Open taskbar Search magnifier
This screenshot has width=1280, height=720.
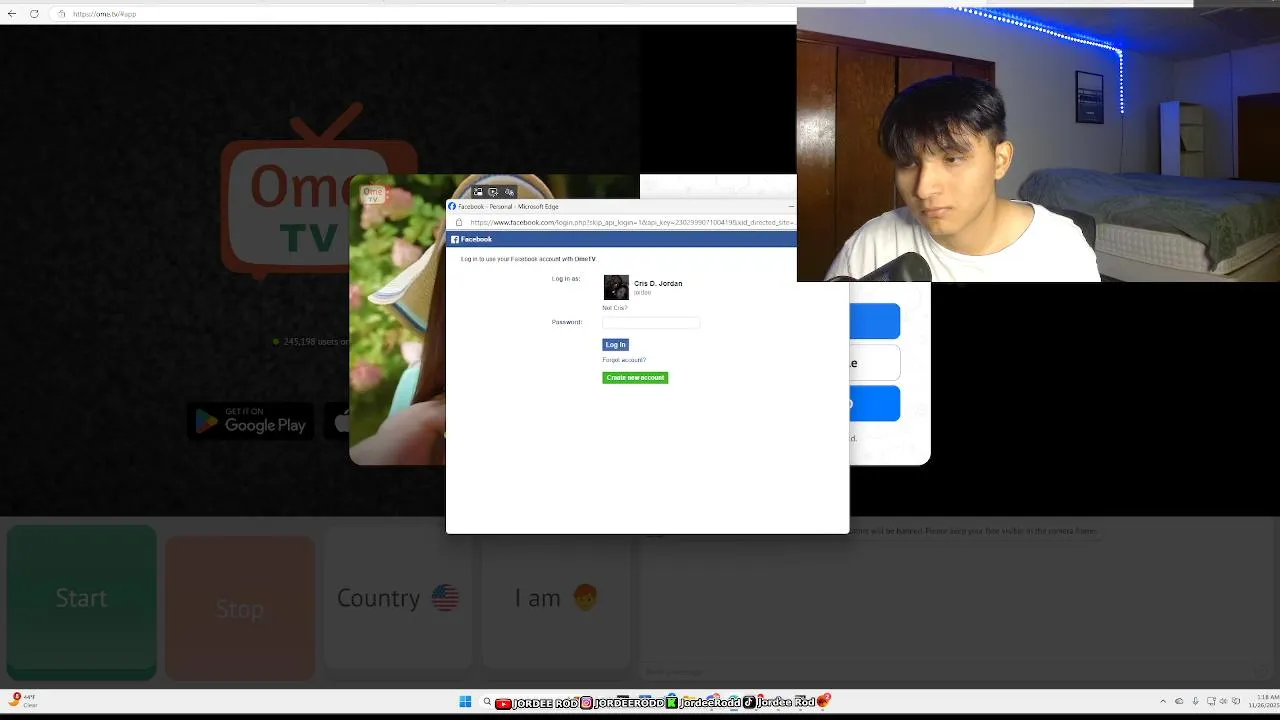[x=487, y=702]
